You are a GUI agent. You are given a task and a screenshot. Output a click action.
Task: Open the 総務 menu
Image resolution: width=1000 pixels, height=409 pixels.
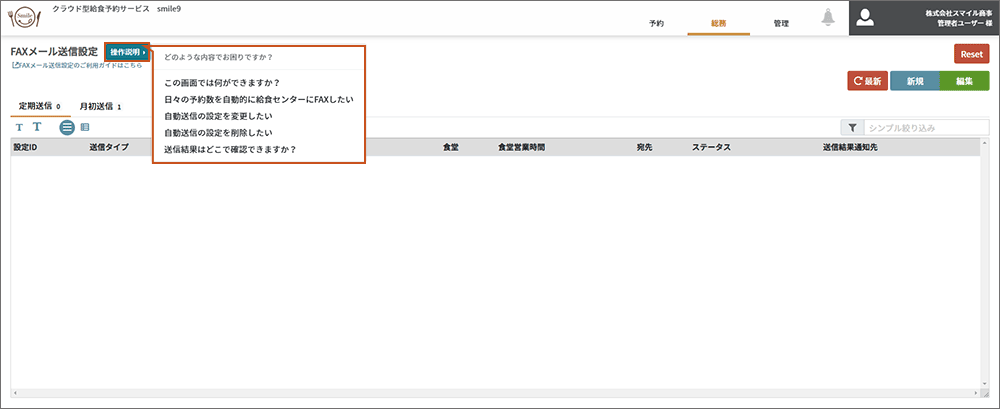719,24
